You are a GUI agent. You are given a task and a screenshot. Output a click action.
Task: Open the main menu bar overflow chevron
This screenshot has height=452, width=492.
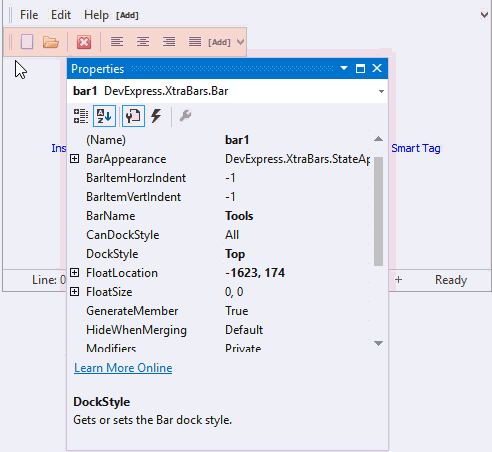click(484, 15)
